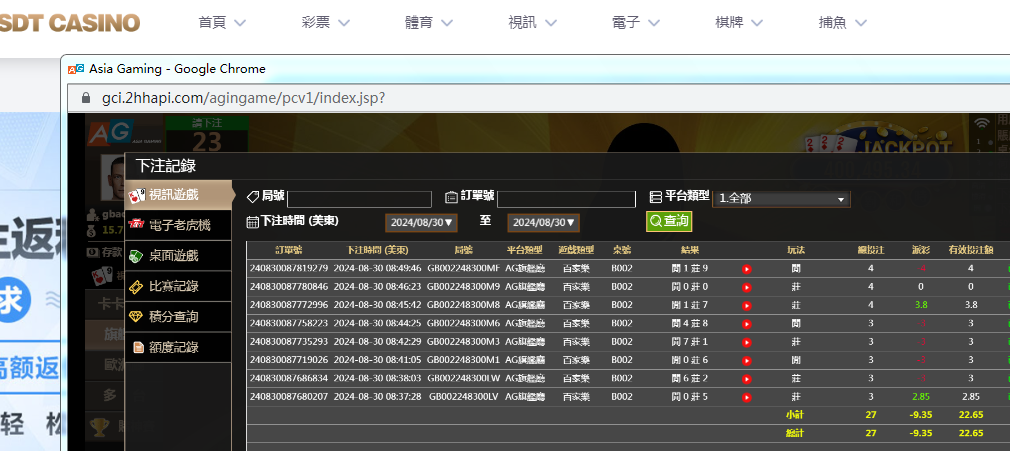
Task: Open the start date picker
Action: coord(421,223)
